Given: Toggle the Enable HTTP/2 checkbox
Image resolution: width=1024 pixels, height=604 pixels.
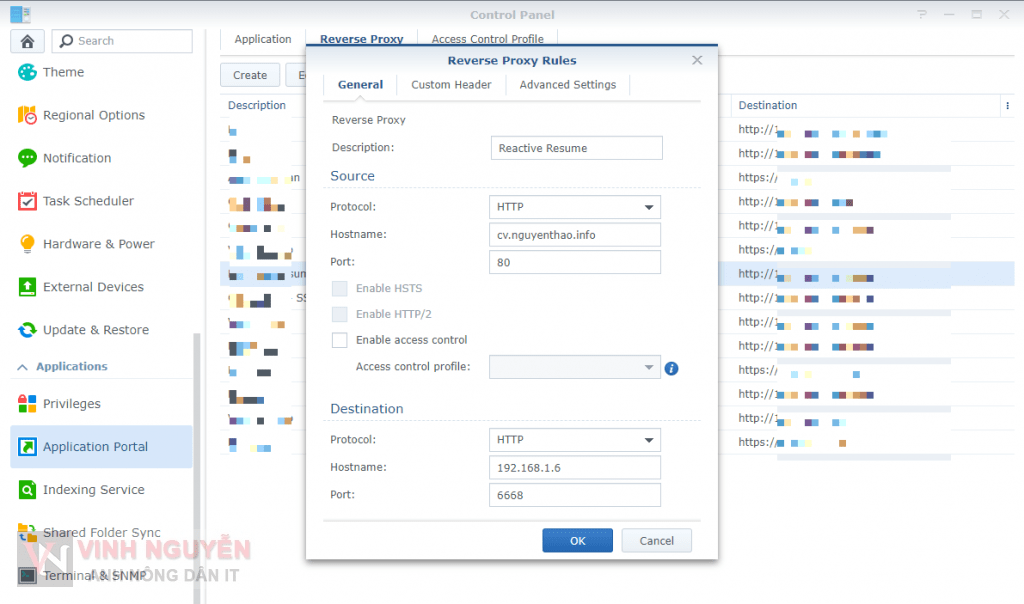Looking at the screenshot, I should (340, 314).
